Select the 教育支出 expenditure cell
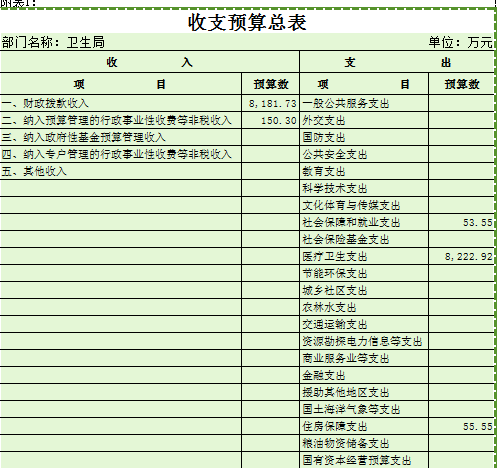 [364, 171]
